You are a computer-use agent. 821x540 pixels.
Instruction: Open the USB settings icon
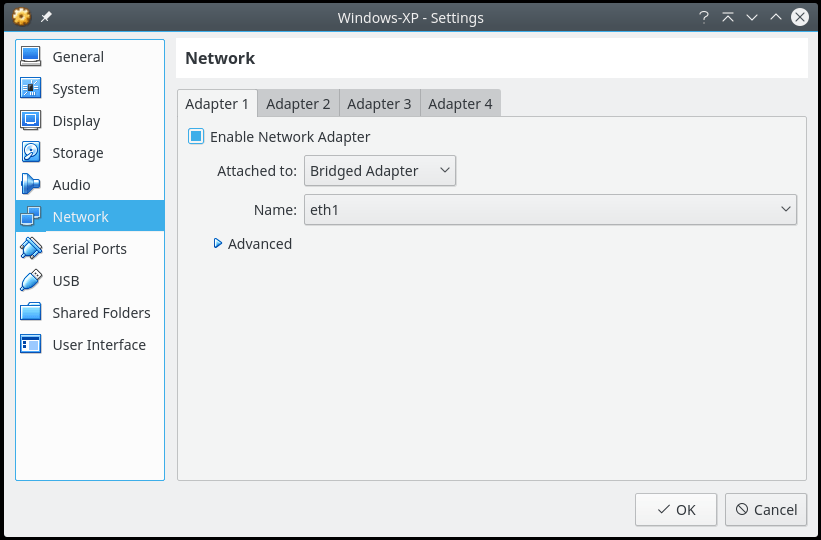[x=31, y=281]
